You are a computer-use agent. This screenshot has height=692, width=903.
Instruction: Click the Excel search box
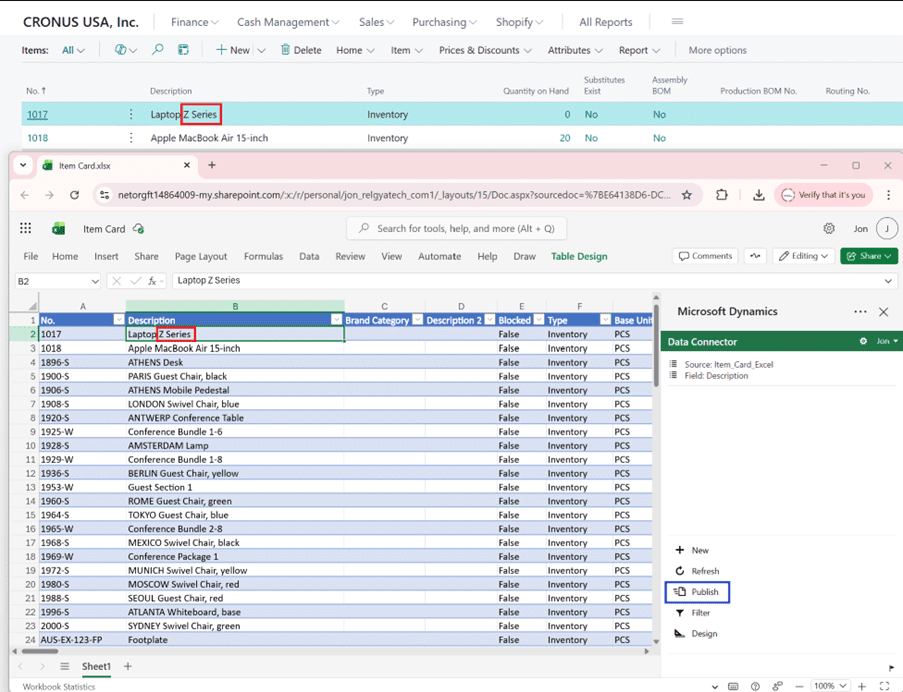click(457, 229)
